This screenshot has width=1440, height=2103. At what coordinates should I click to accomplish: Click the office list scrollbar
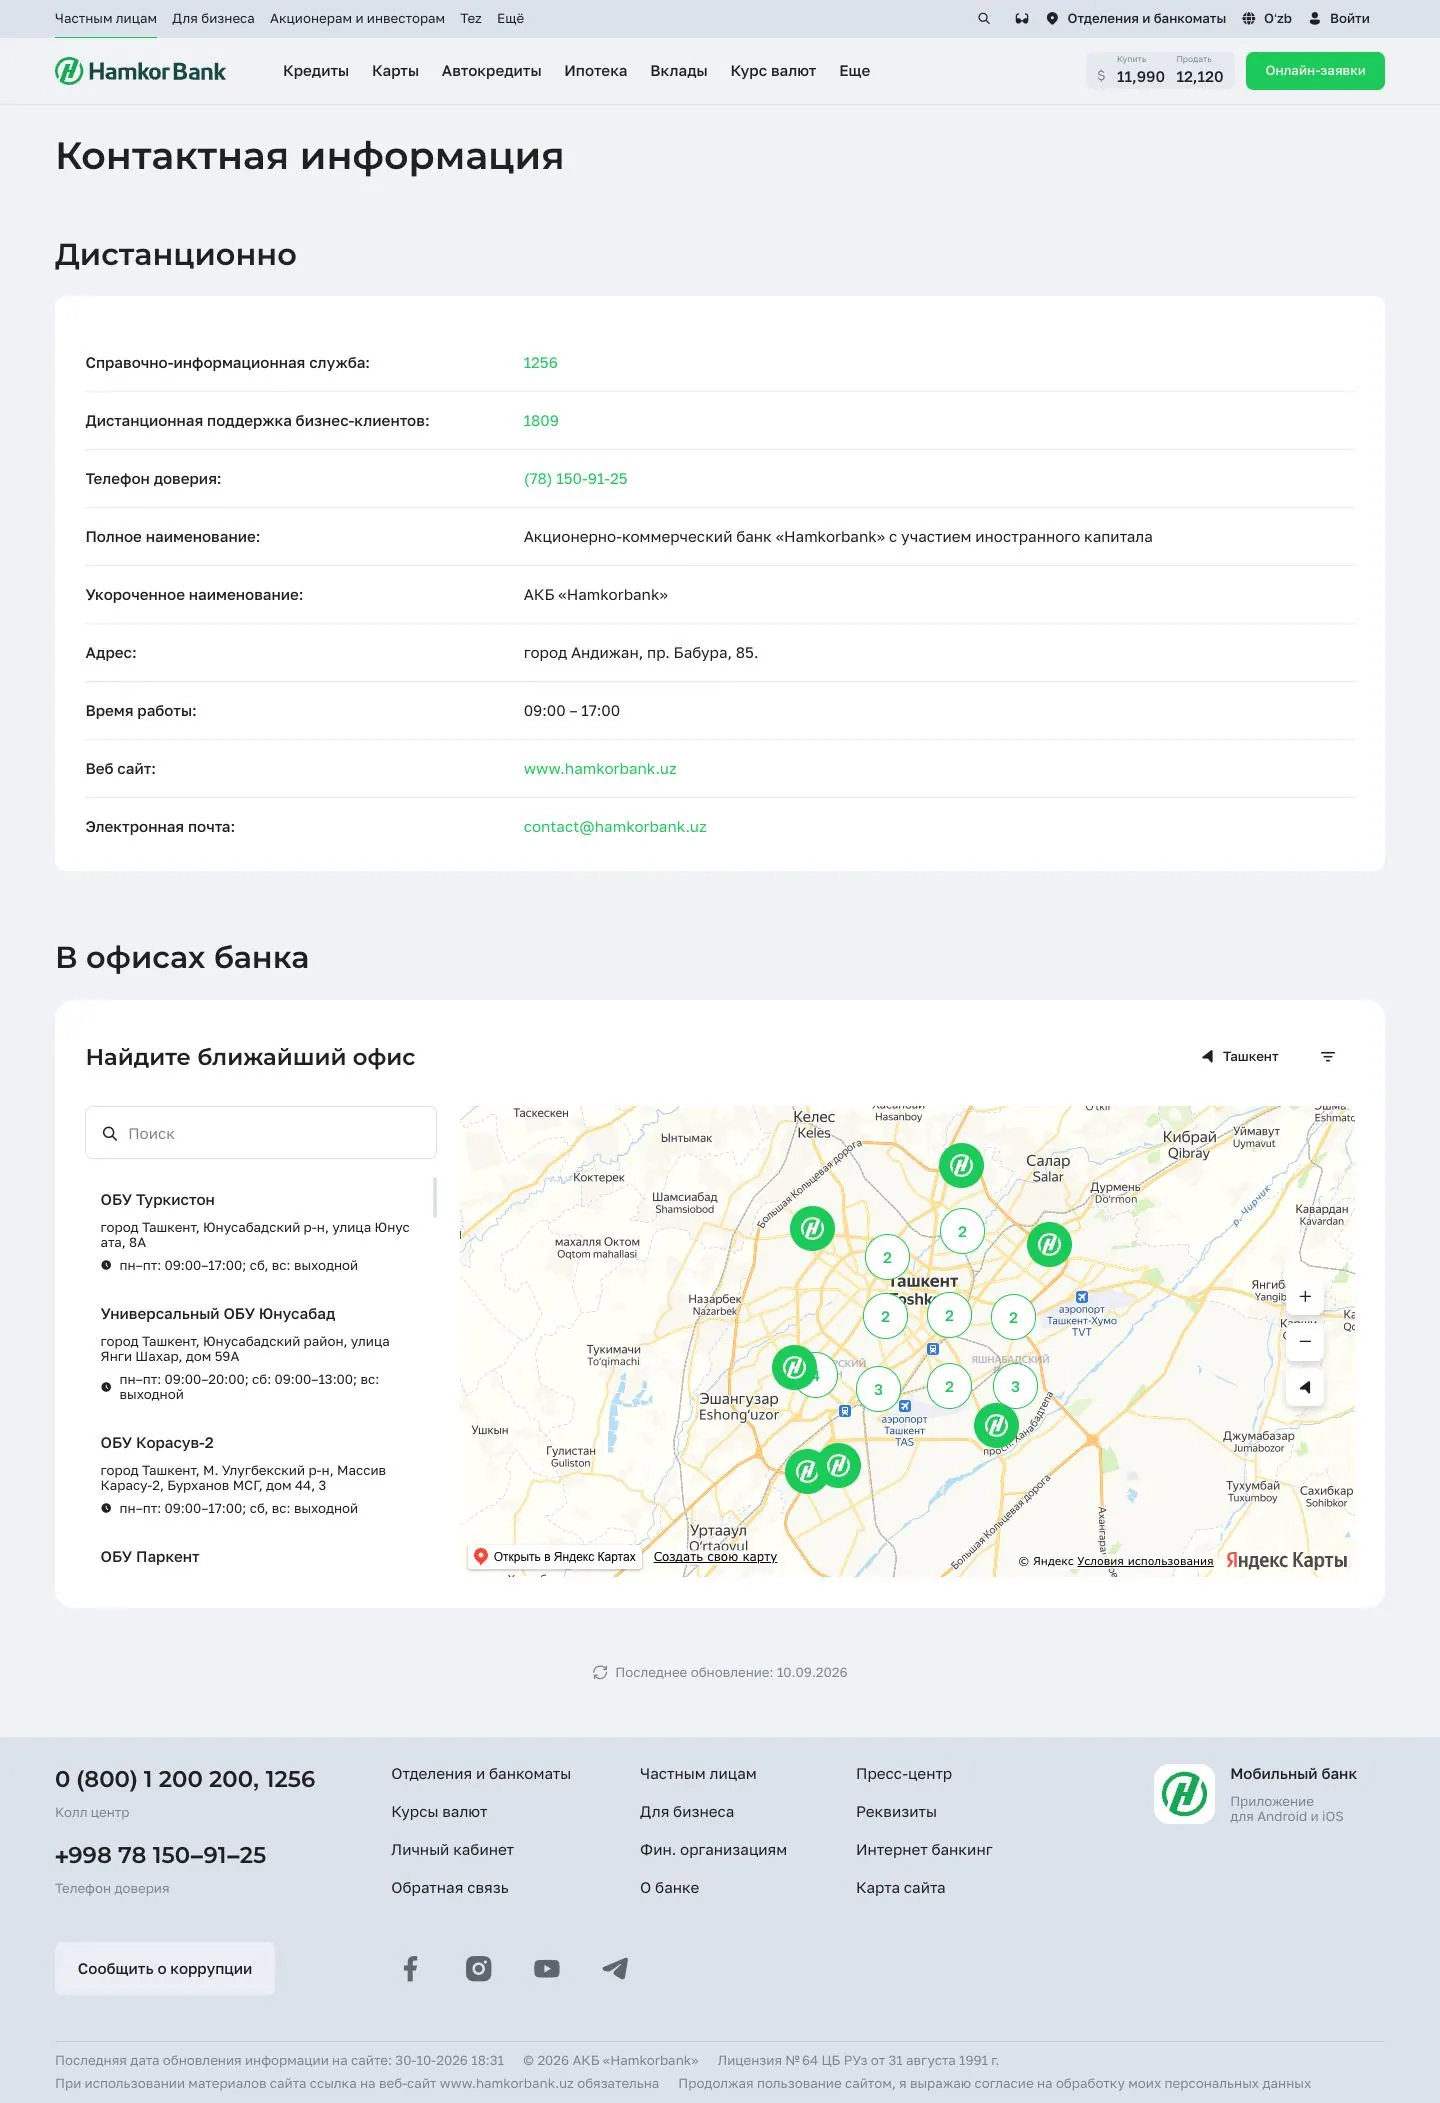tap(435, 1198)
